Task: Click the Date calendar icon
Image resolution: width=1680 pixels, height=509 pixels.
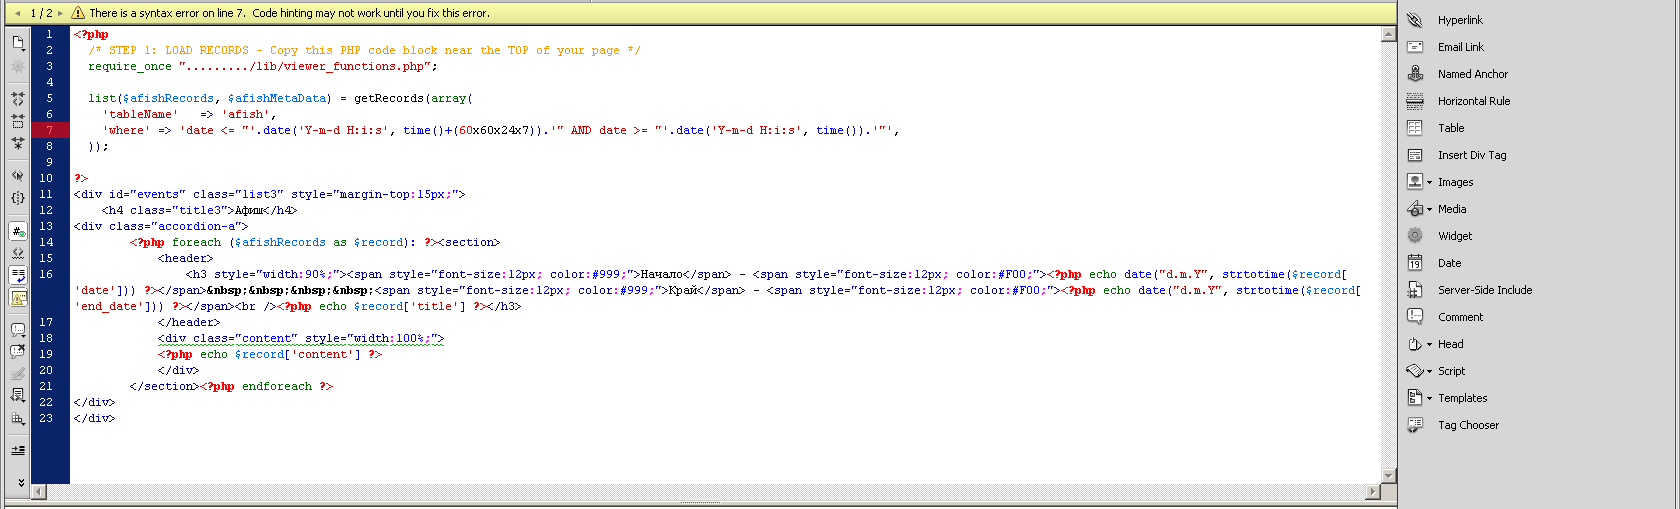Action: click(x=1415, y=263)
